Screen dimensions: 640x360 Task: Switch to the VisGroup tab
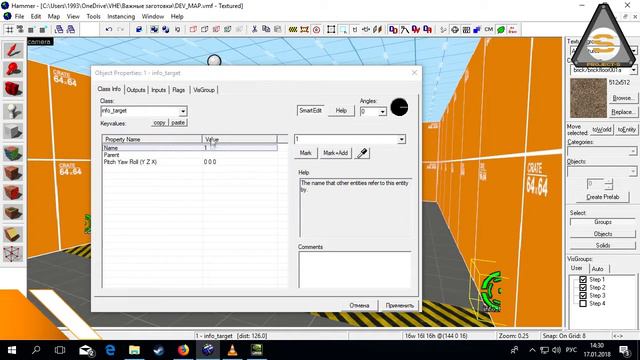coord(204,90)
